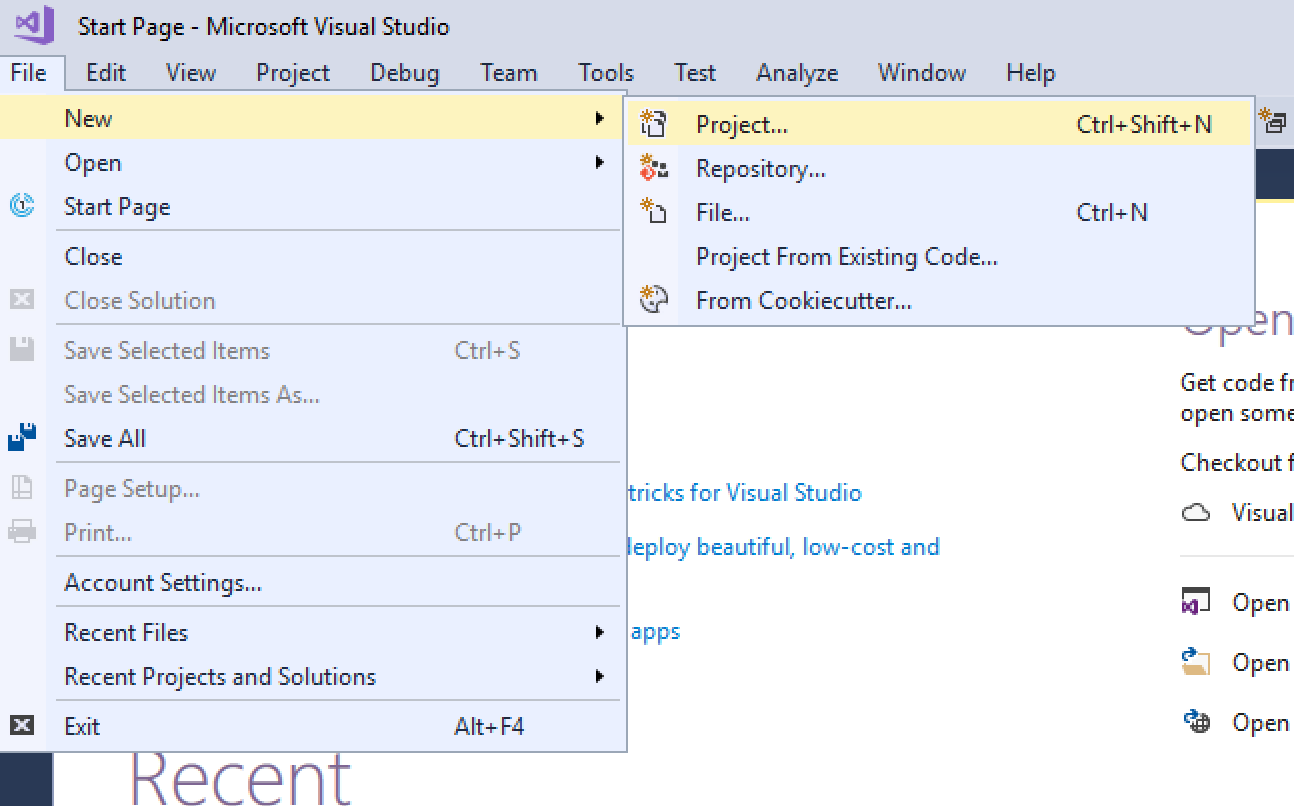Screen dimensions: 1294x806
Task: Open the Tools menu
Action: (606, 72)
